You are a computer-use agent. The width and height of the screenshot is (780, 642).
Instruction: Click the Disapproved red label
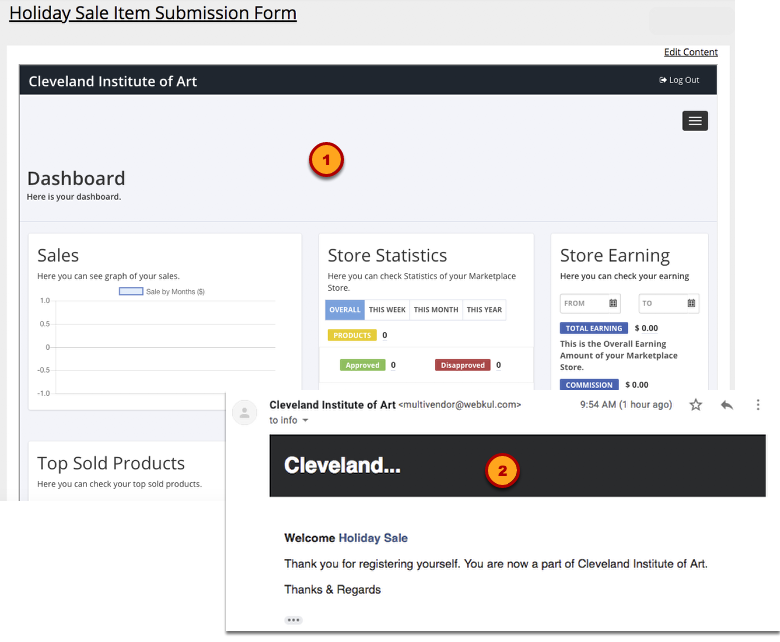coord(463,365)
